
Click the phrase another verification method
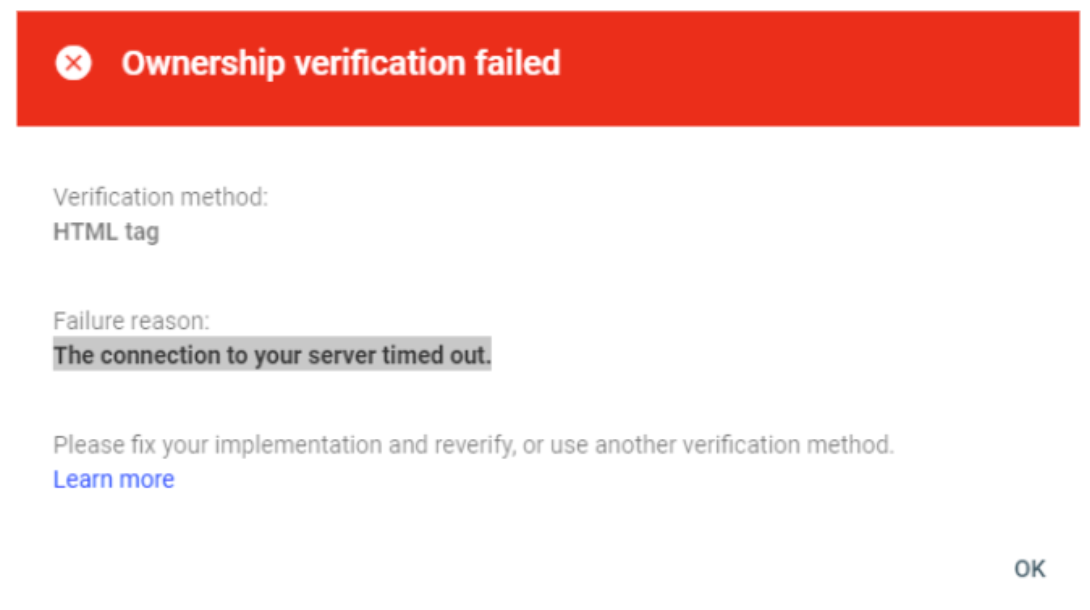pyautogui.click(x=744, y=445)
